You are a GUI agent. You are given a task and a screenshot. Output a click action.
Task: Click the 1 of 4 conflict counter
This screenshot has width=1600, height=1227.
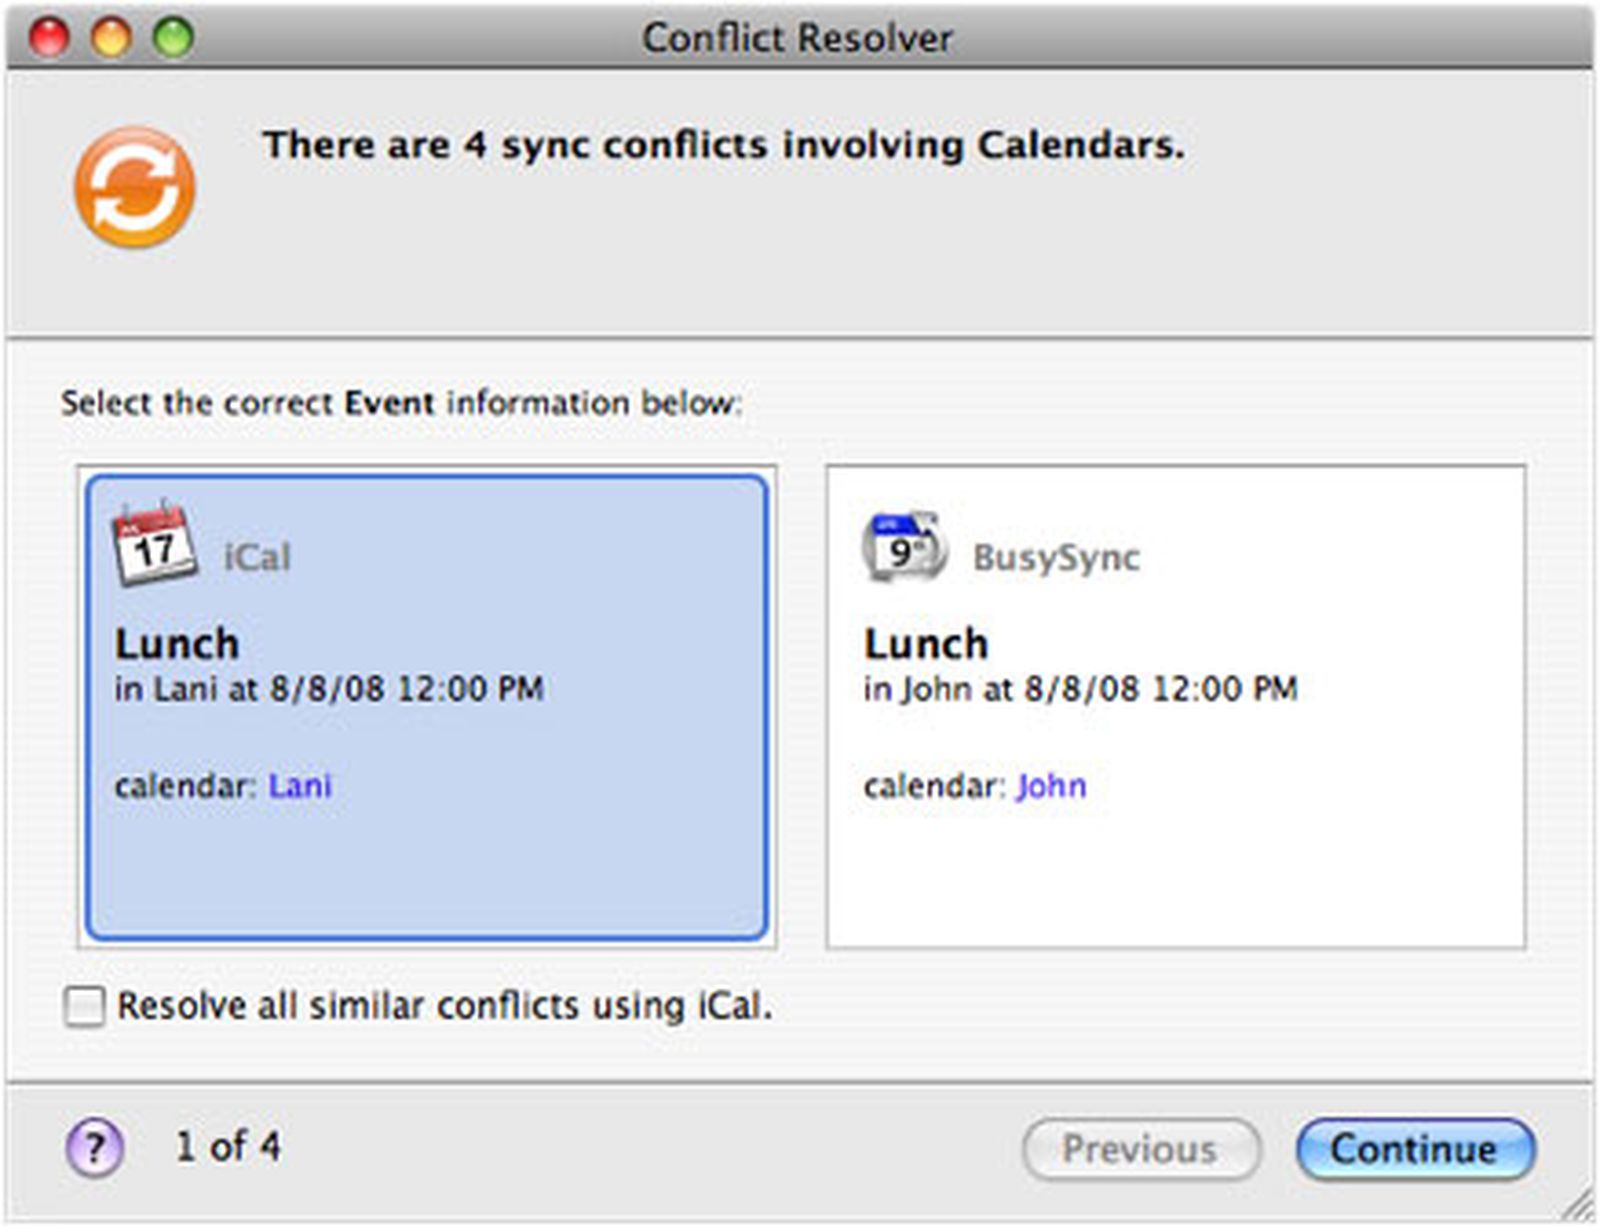(226, 1148)
